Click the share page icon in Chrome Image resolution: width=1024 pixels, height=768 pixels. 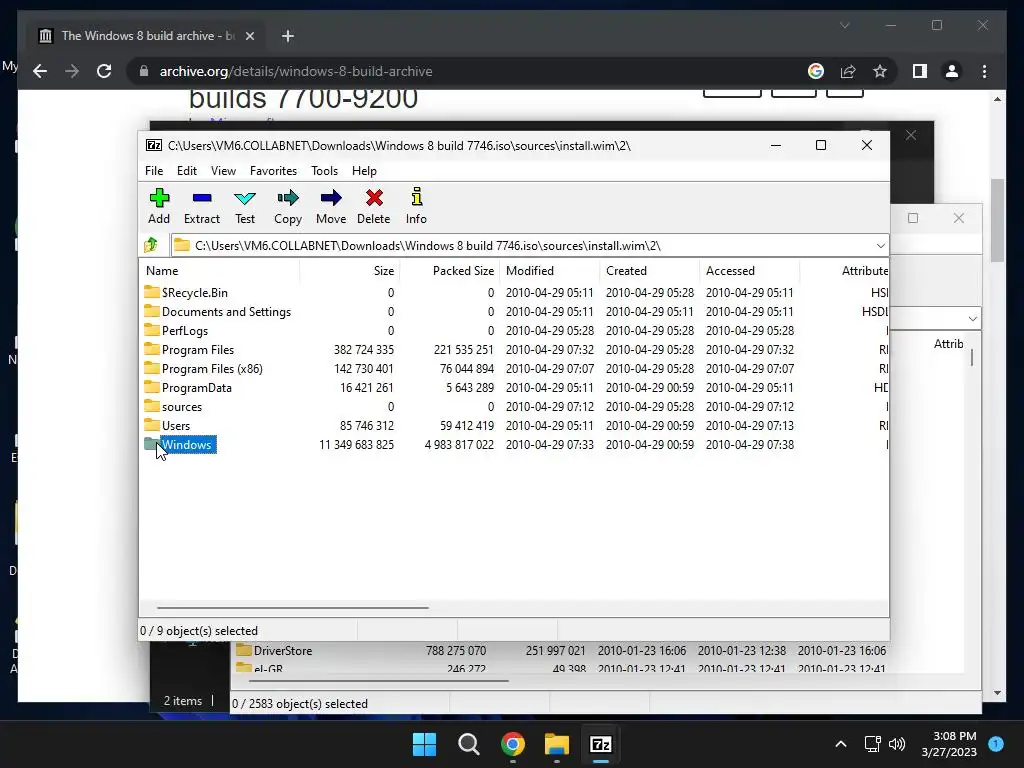848,71
